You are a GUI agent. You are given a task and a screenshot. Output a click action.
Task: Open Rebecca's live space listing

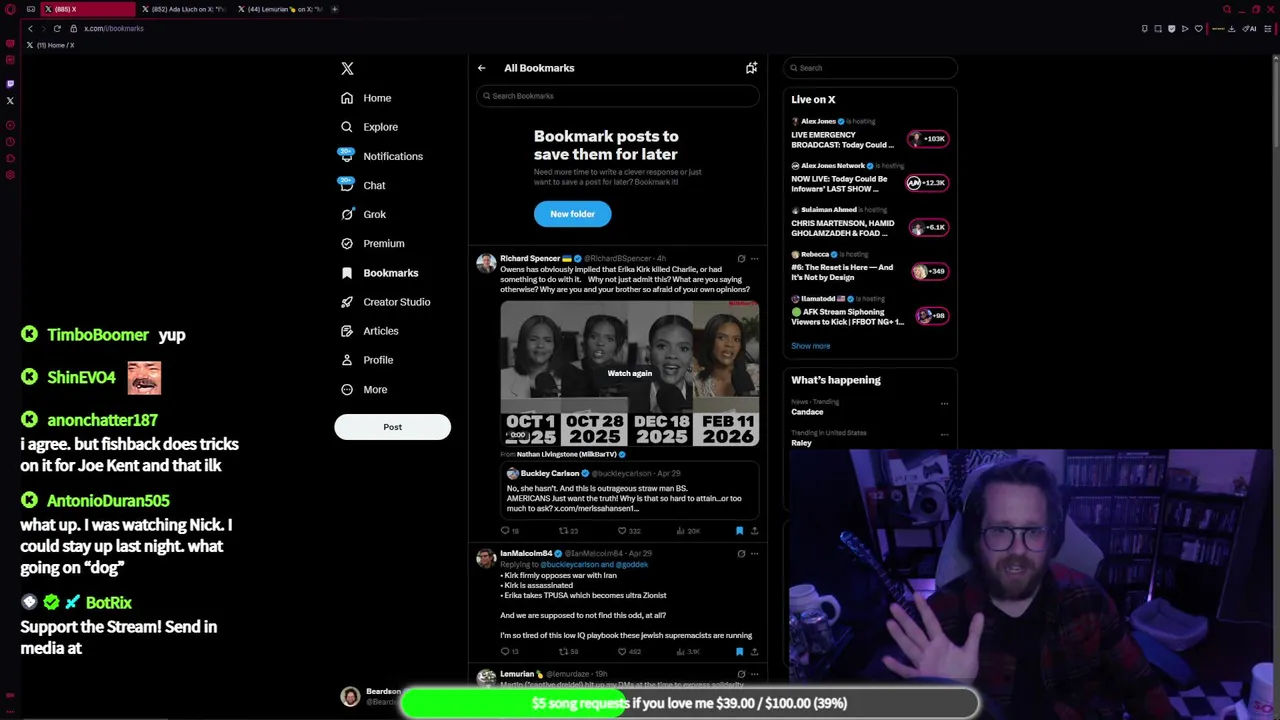(x=870, y=266)
